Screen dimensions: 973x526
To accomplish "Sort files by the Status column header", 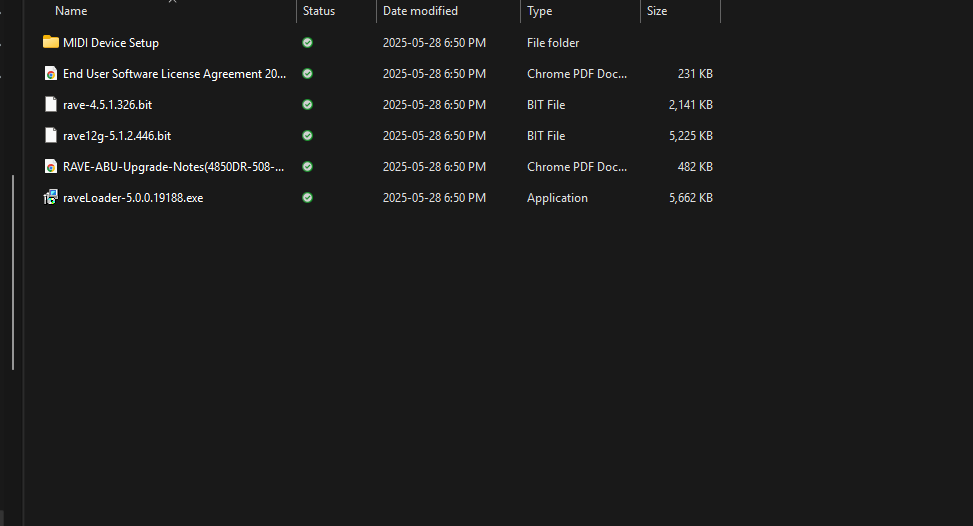I will coord(319,11).
